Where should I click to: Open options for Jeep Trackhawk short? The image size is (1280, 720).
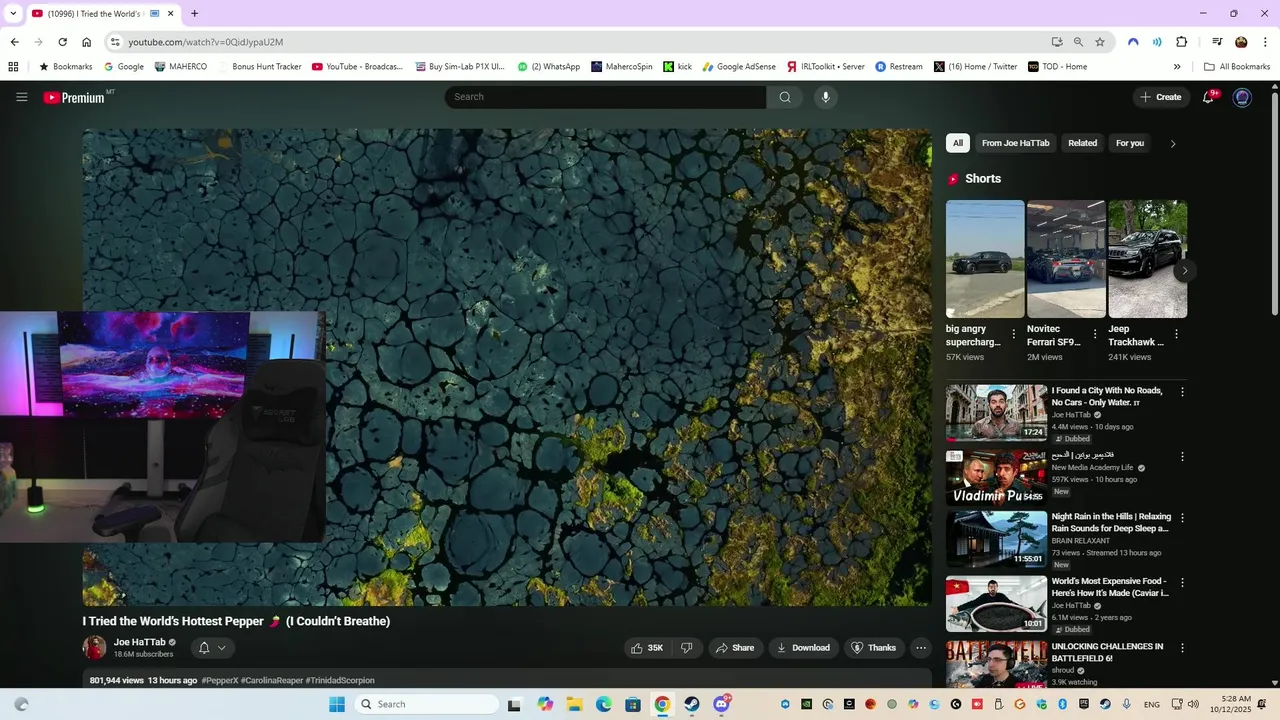pos(1176,334)
